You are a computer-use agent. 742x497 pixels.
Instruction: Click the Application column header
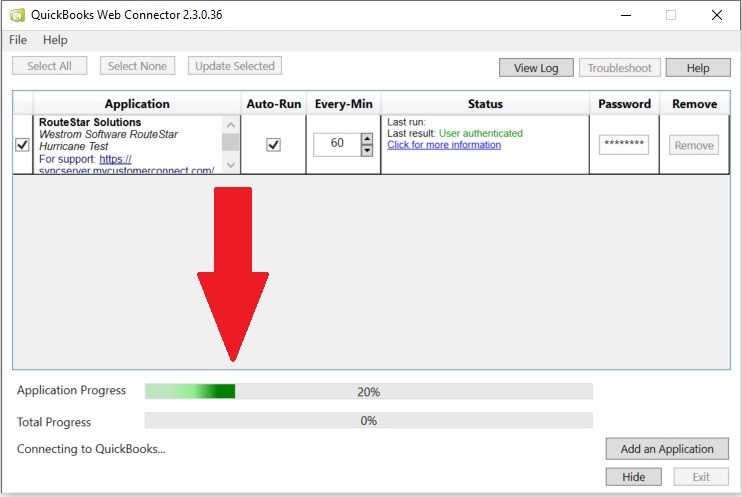point(137,104)
